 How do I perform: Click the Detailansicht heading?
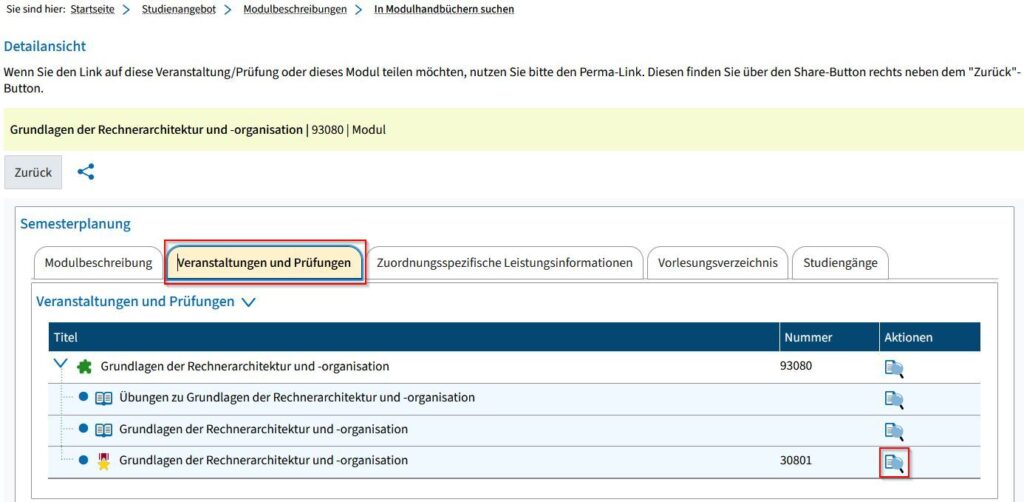pos(45,46)
